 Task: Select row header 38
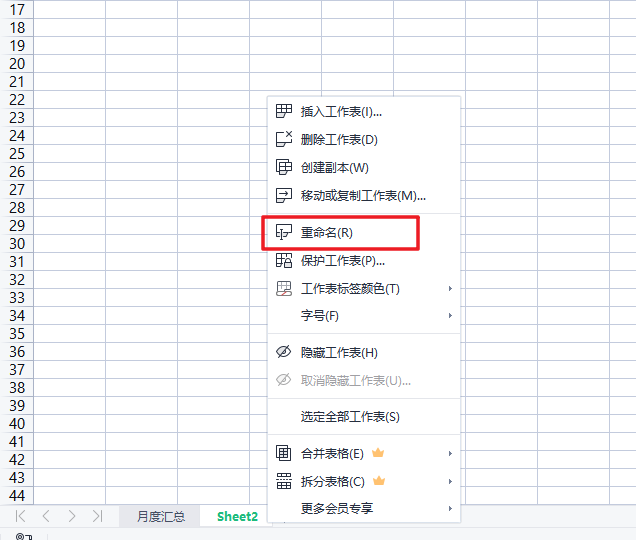tap(17, 387)
